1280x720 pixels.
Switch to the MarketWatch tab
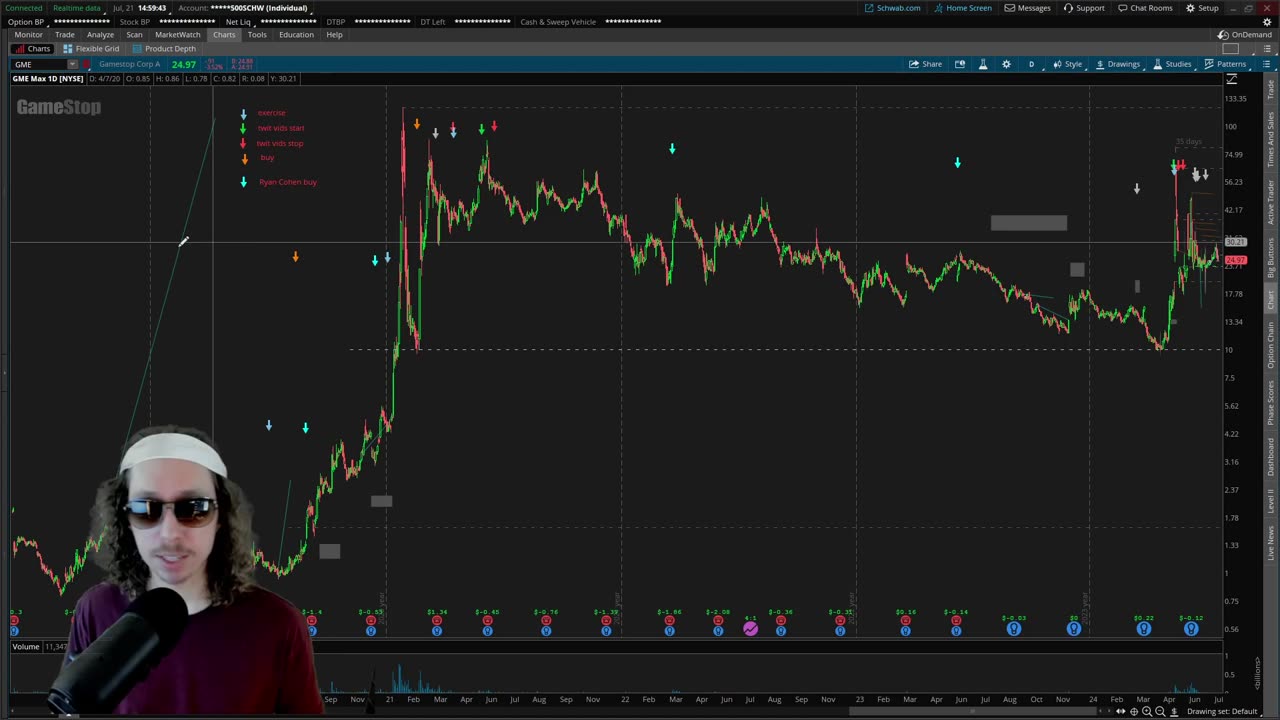tap(177, 35)
